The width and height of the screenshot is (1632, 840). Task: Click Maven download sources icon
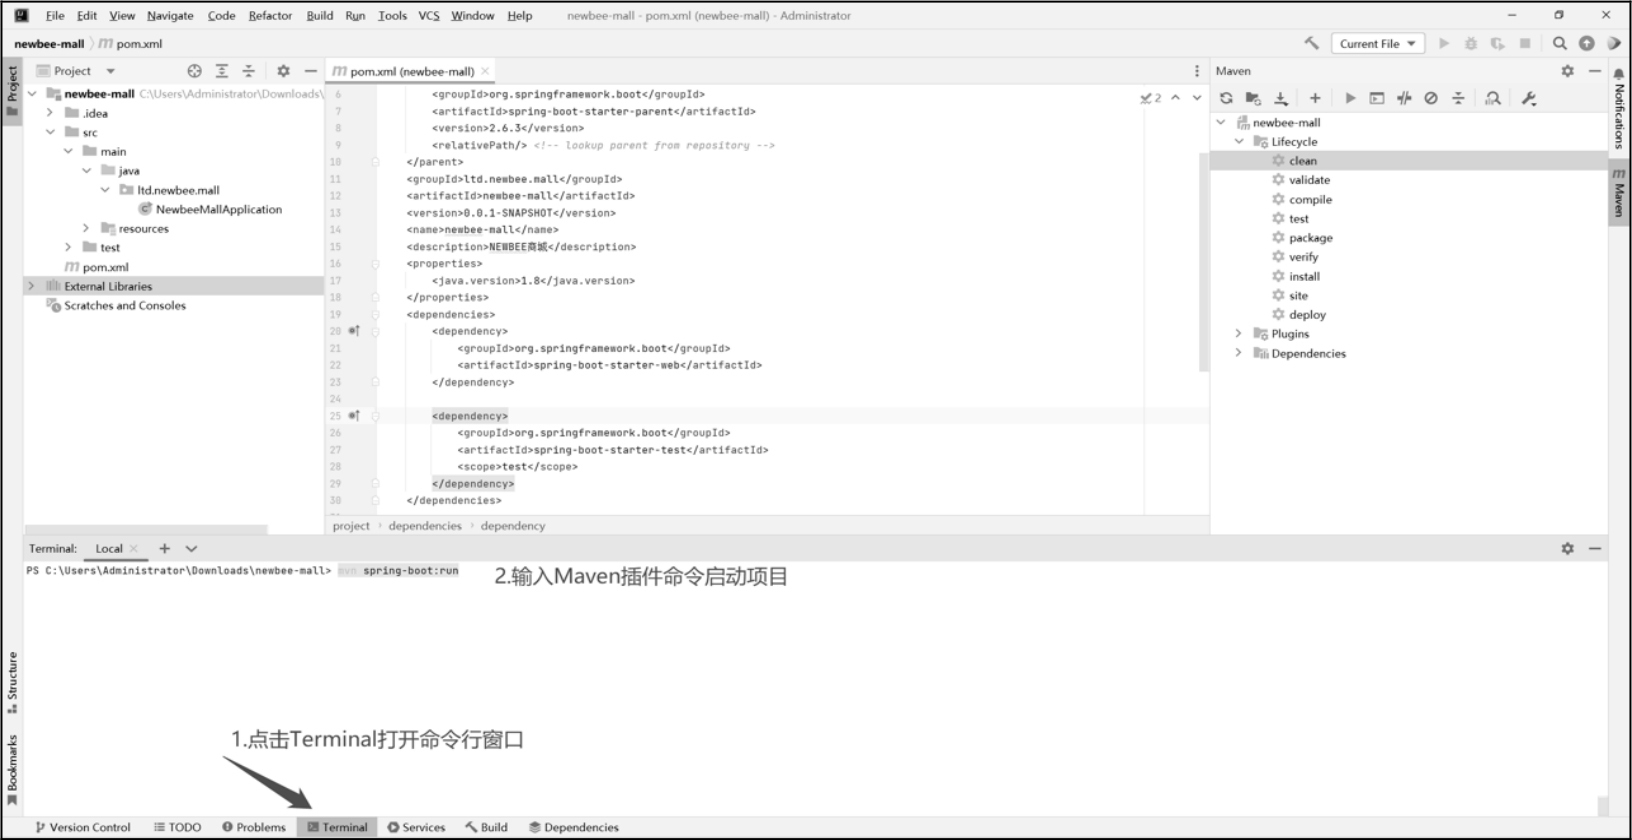pyautogui.click(x=1281, y=98)
